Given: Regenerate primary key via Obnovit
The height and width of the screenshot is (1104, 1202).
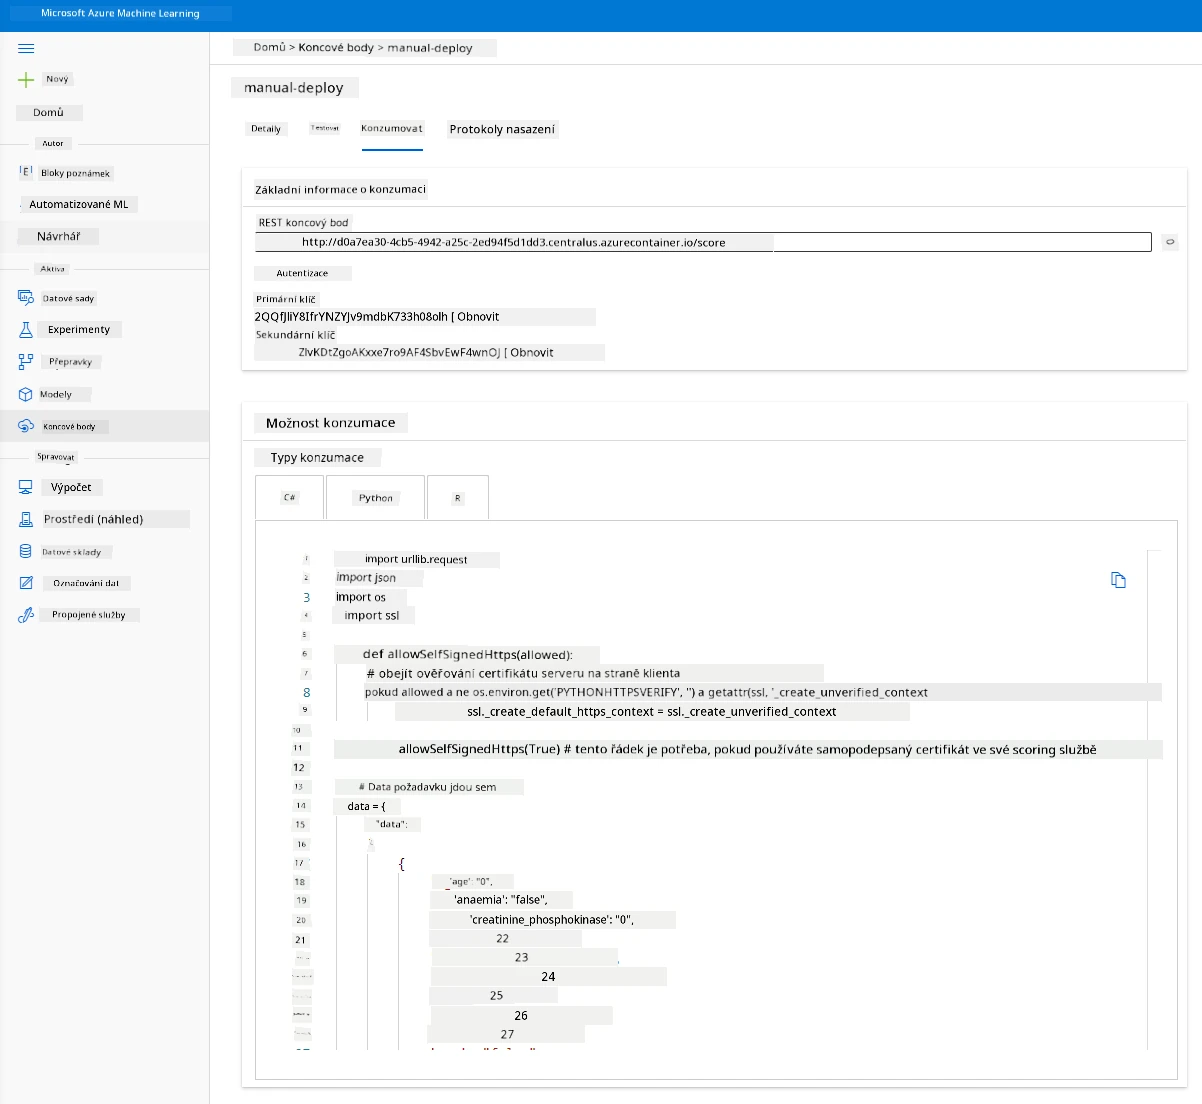Looking at the screenshot, I should [x=478, y=316].
